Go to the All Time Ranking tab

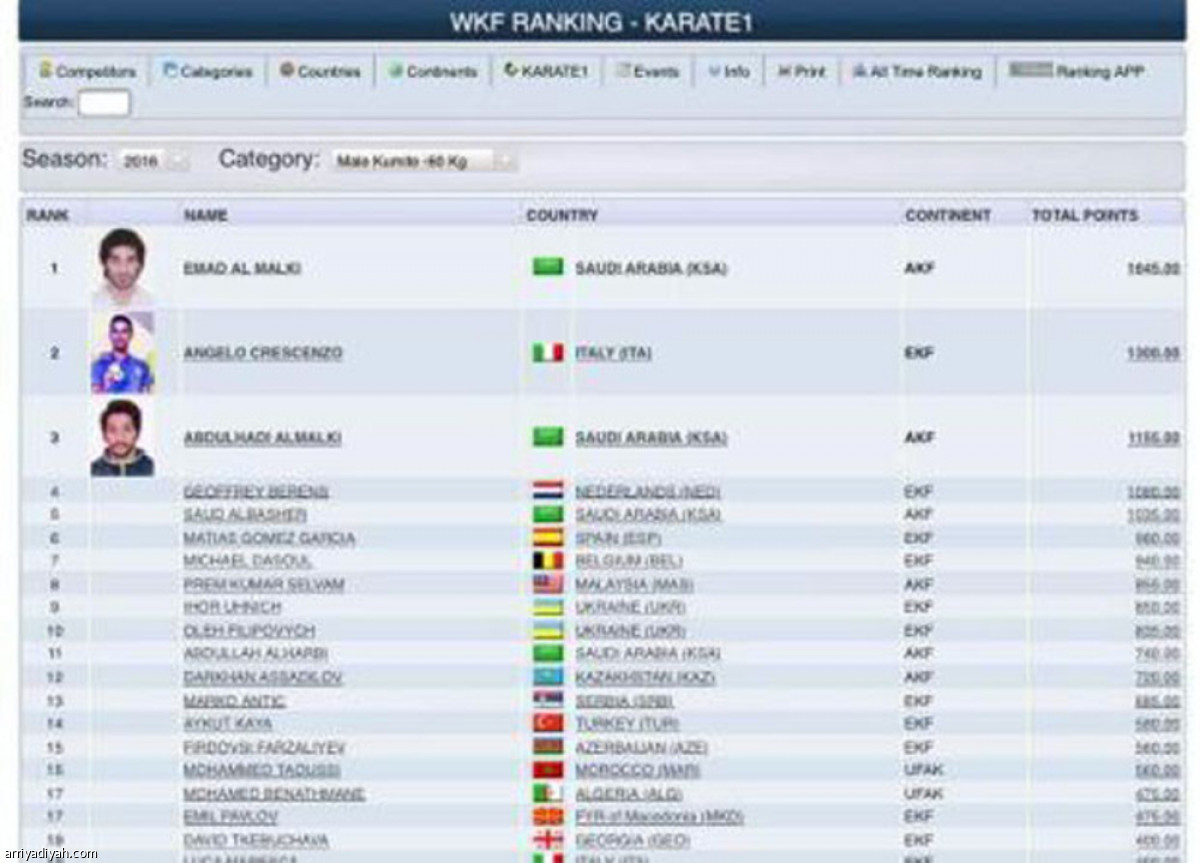tap(917, 72)
